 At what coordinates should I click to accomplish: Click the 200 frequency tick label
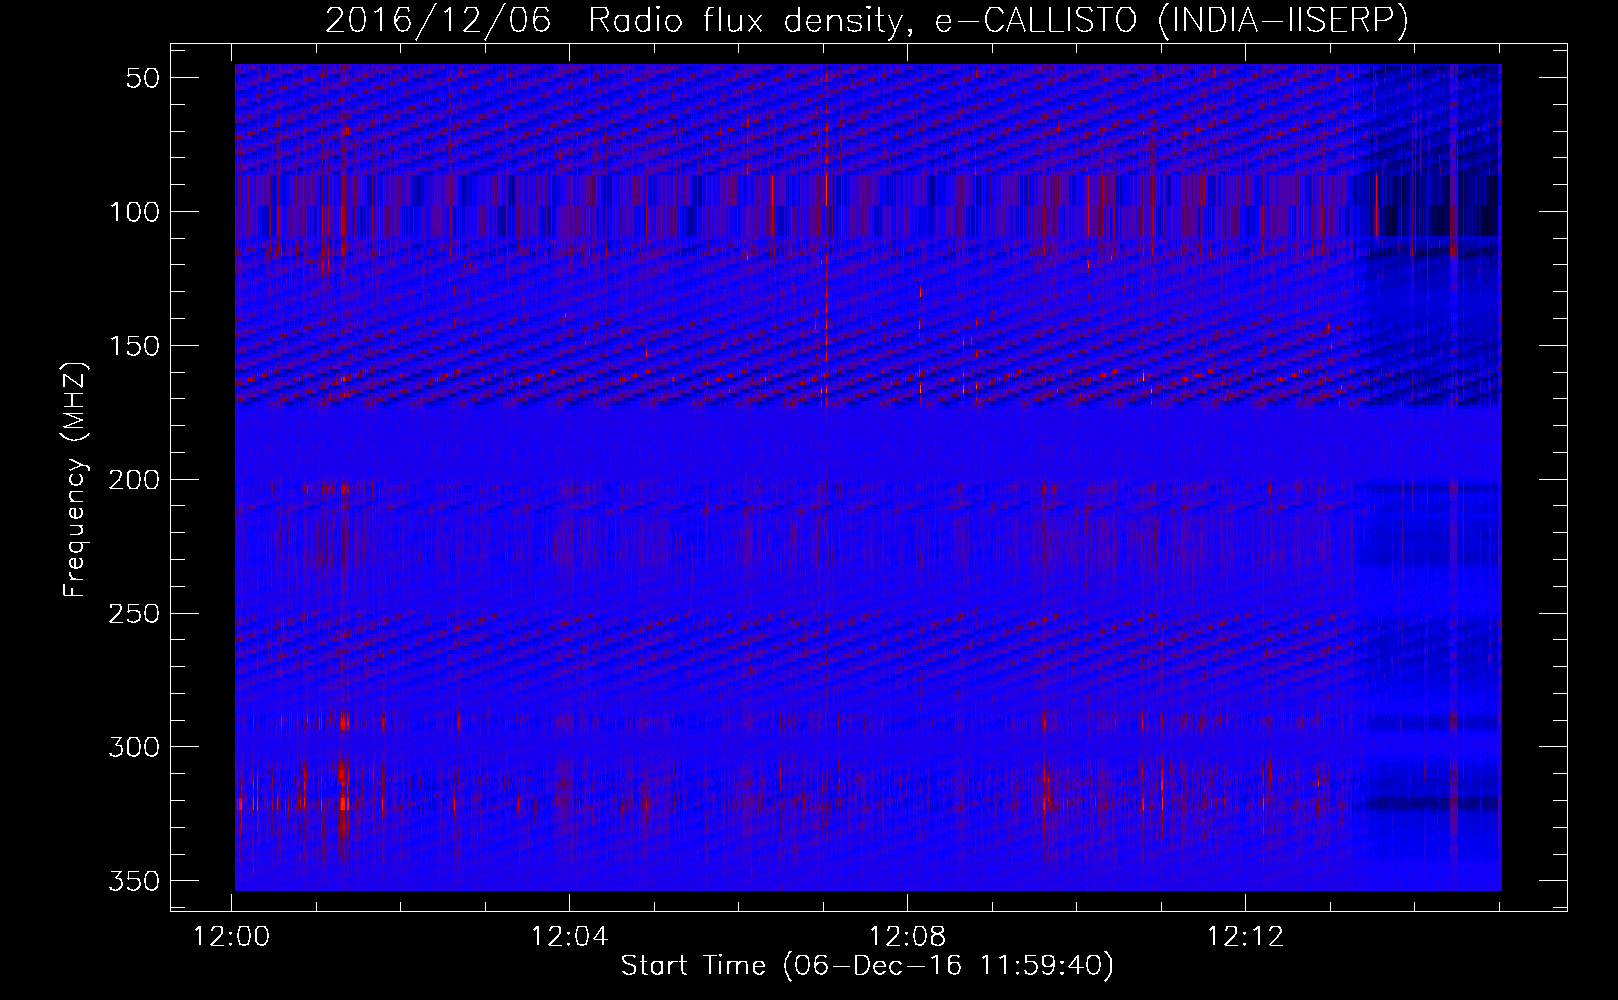point(134,480)
